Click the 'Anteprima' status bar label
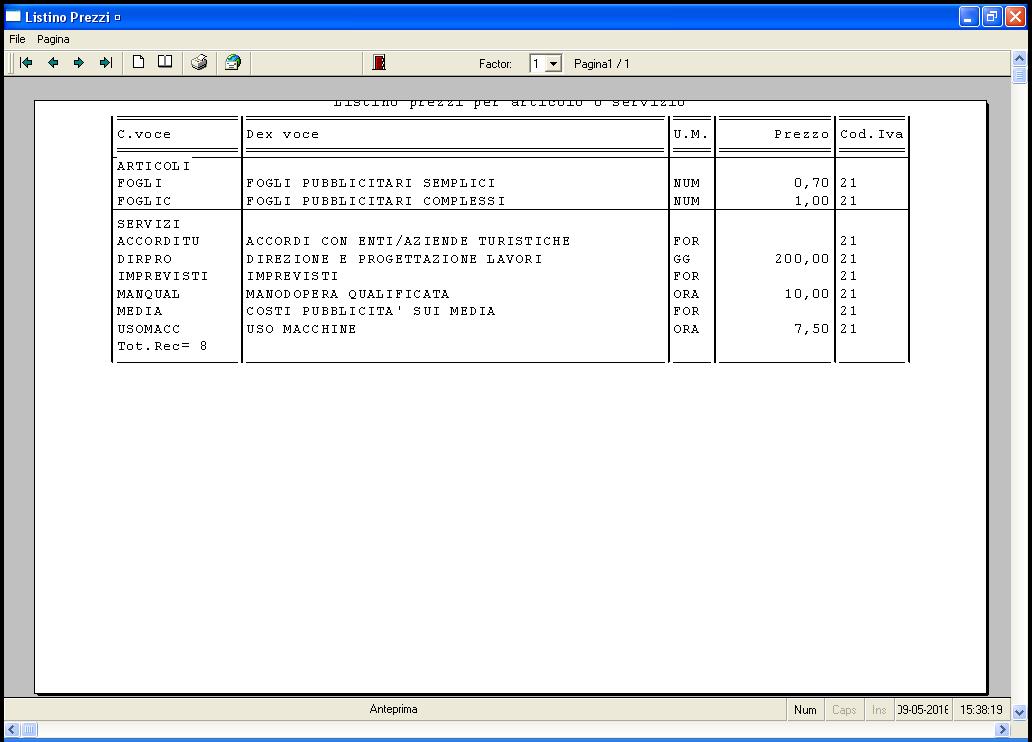The width and height of the screenshot is (1032, 742). point(394,709)
